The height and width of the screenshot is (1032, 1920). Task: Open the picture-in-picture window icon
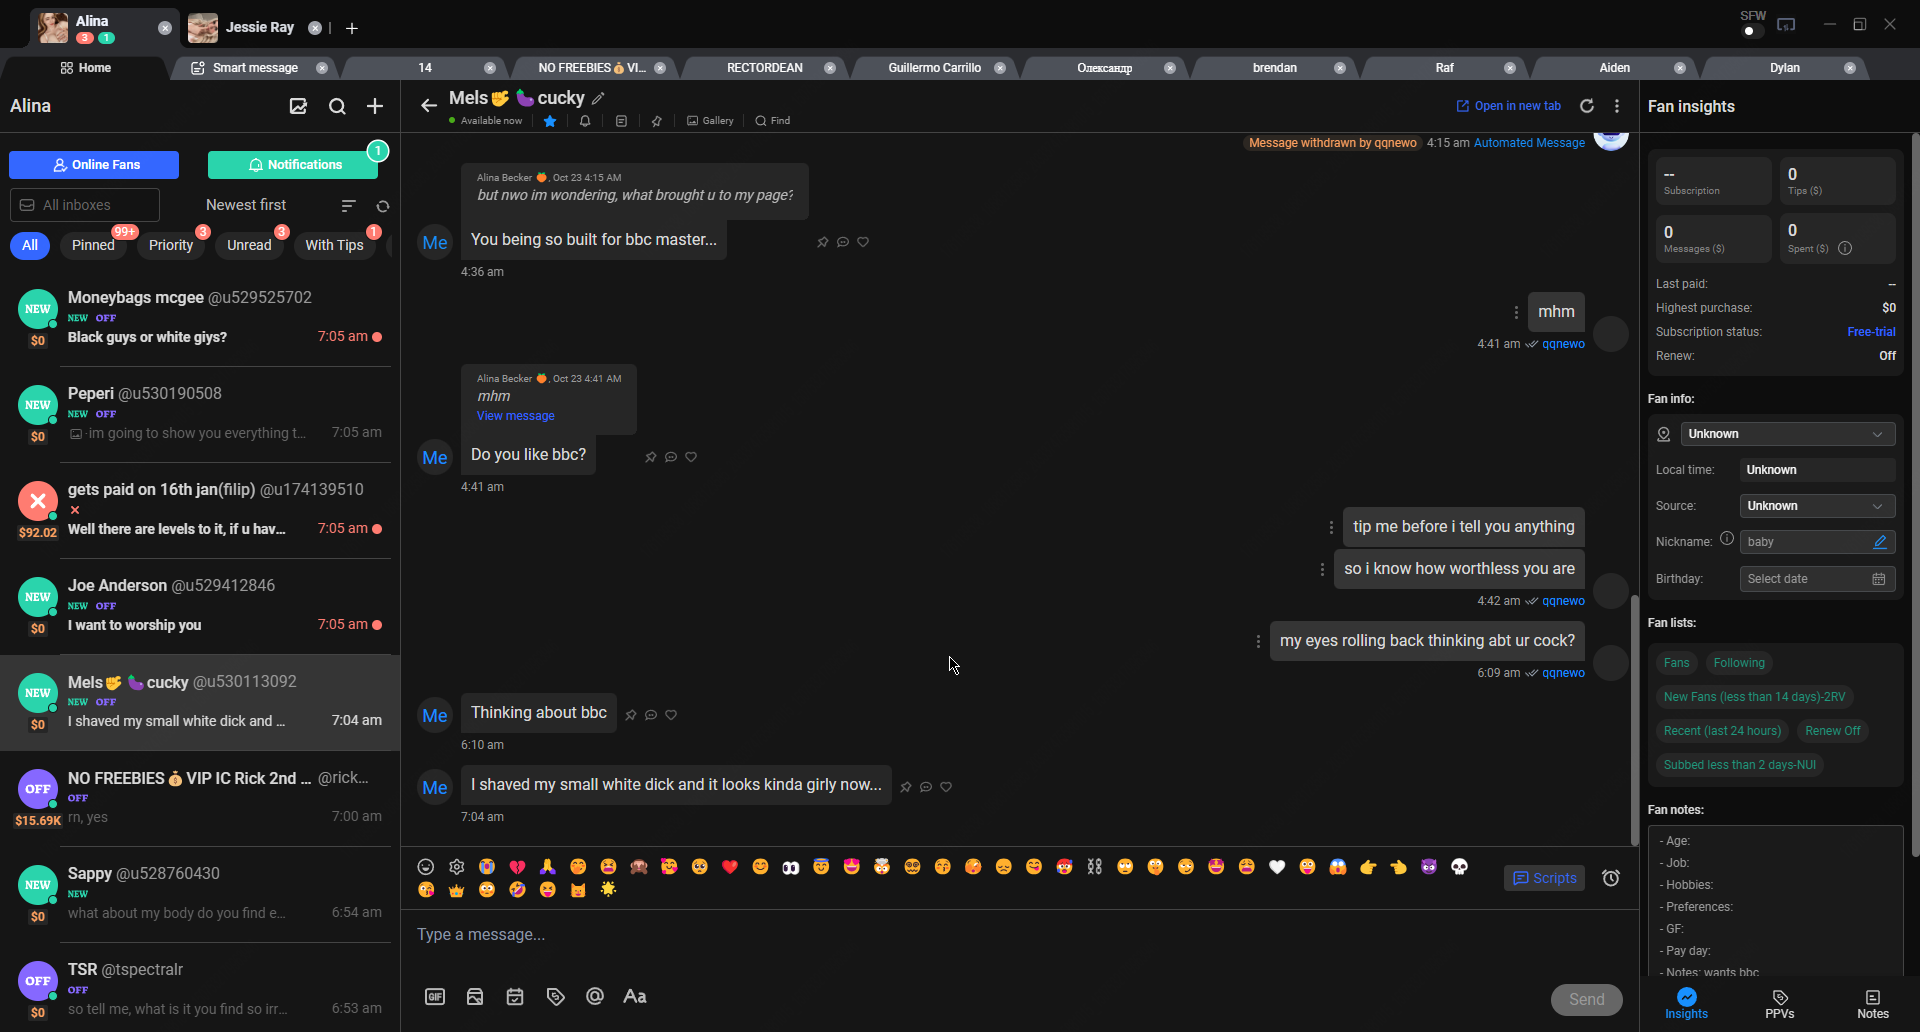(x=1786, y=24)
